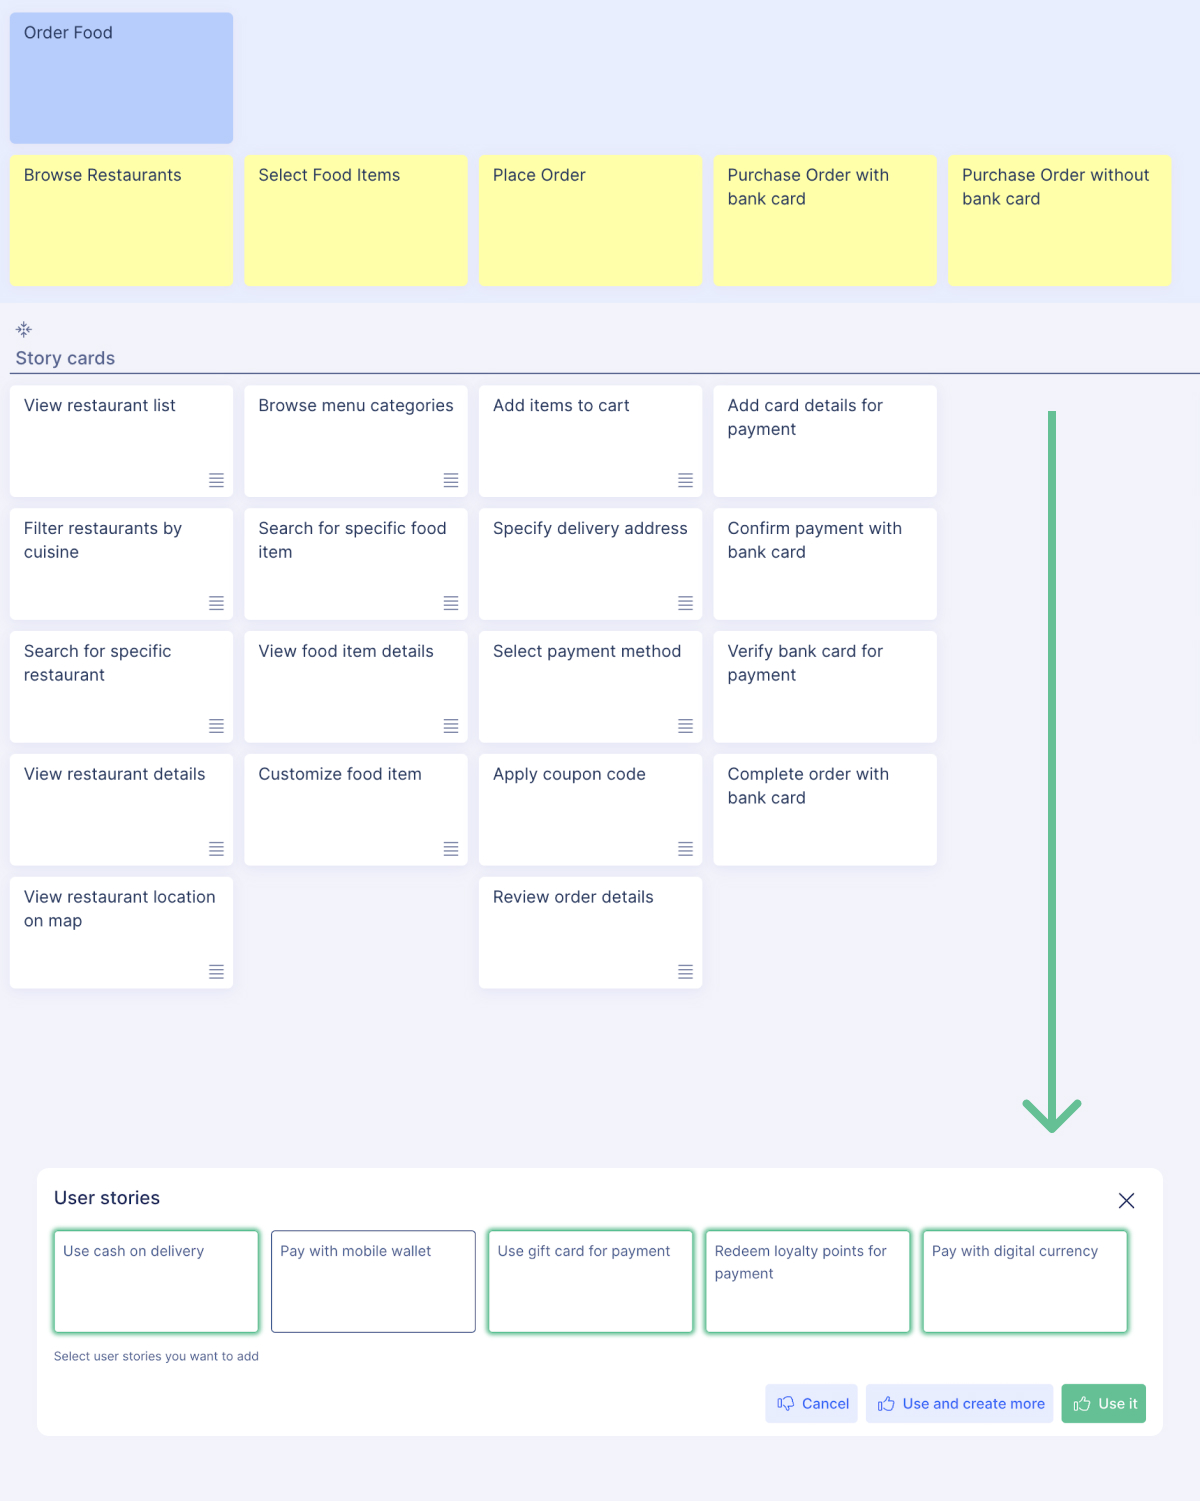1200x1501 pixels.
Task: Click the drag handle on "Add items to cart" card
Action: [x=685, y=480]
